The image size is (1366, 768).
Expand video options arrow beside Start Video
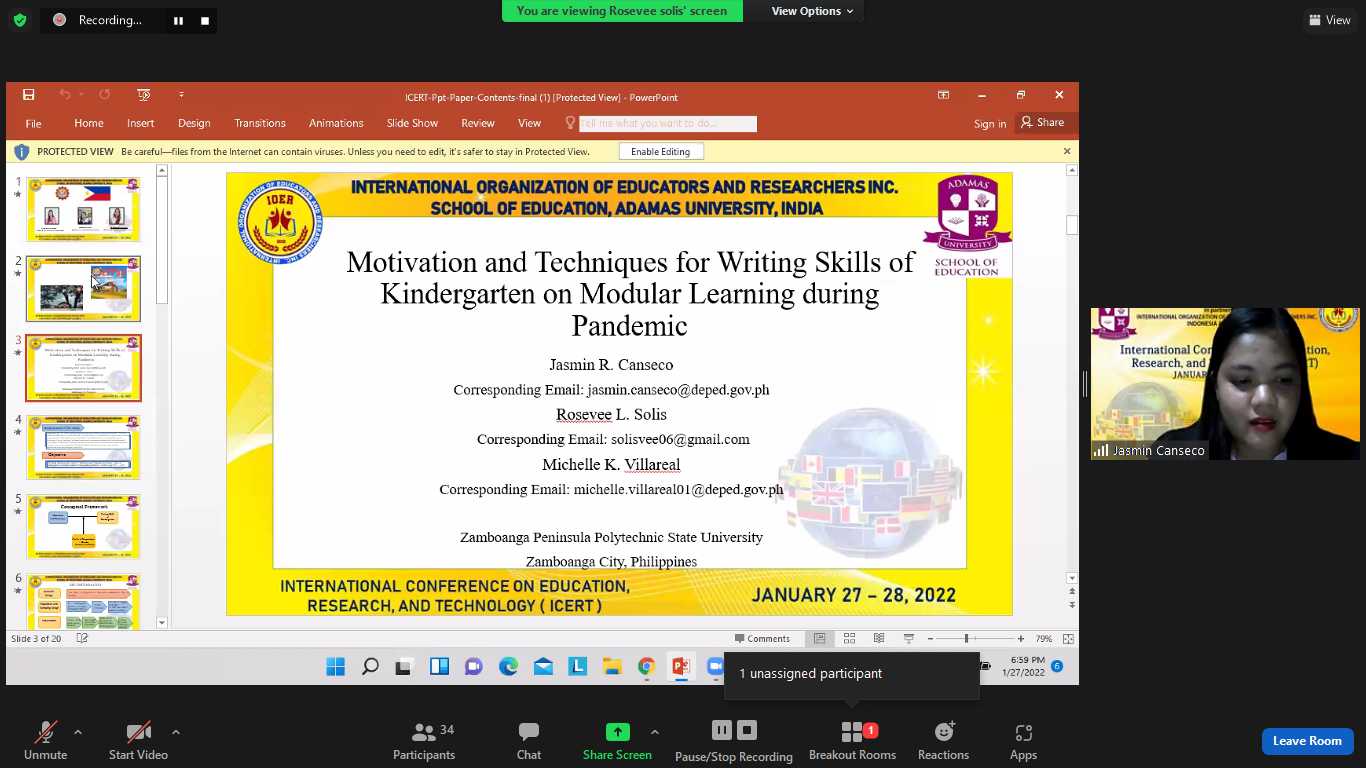tap(176, 732)
